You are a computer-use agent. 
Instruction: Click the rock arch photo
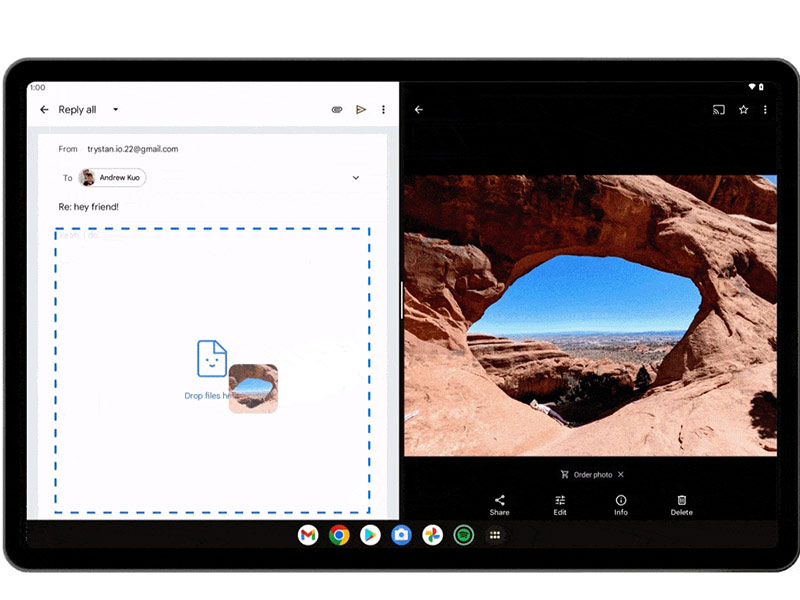(x=590, y=315)
